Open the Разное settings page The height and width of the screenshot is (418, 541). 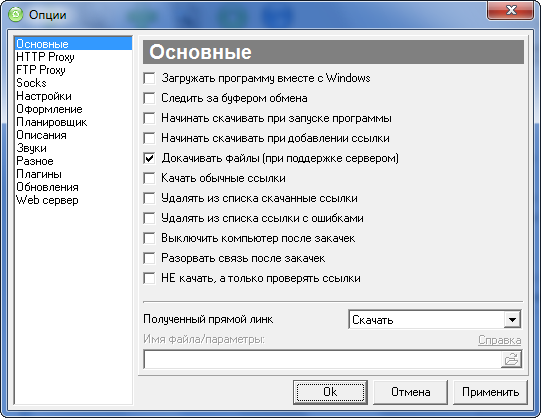coord(73,161)
